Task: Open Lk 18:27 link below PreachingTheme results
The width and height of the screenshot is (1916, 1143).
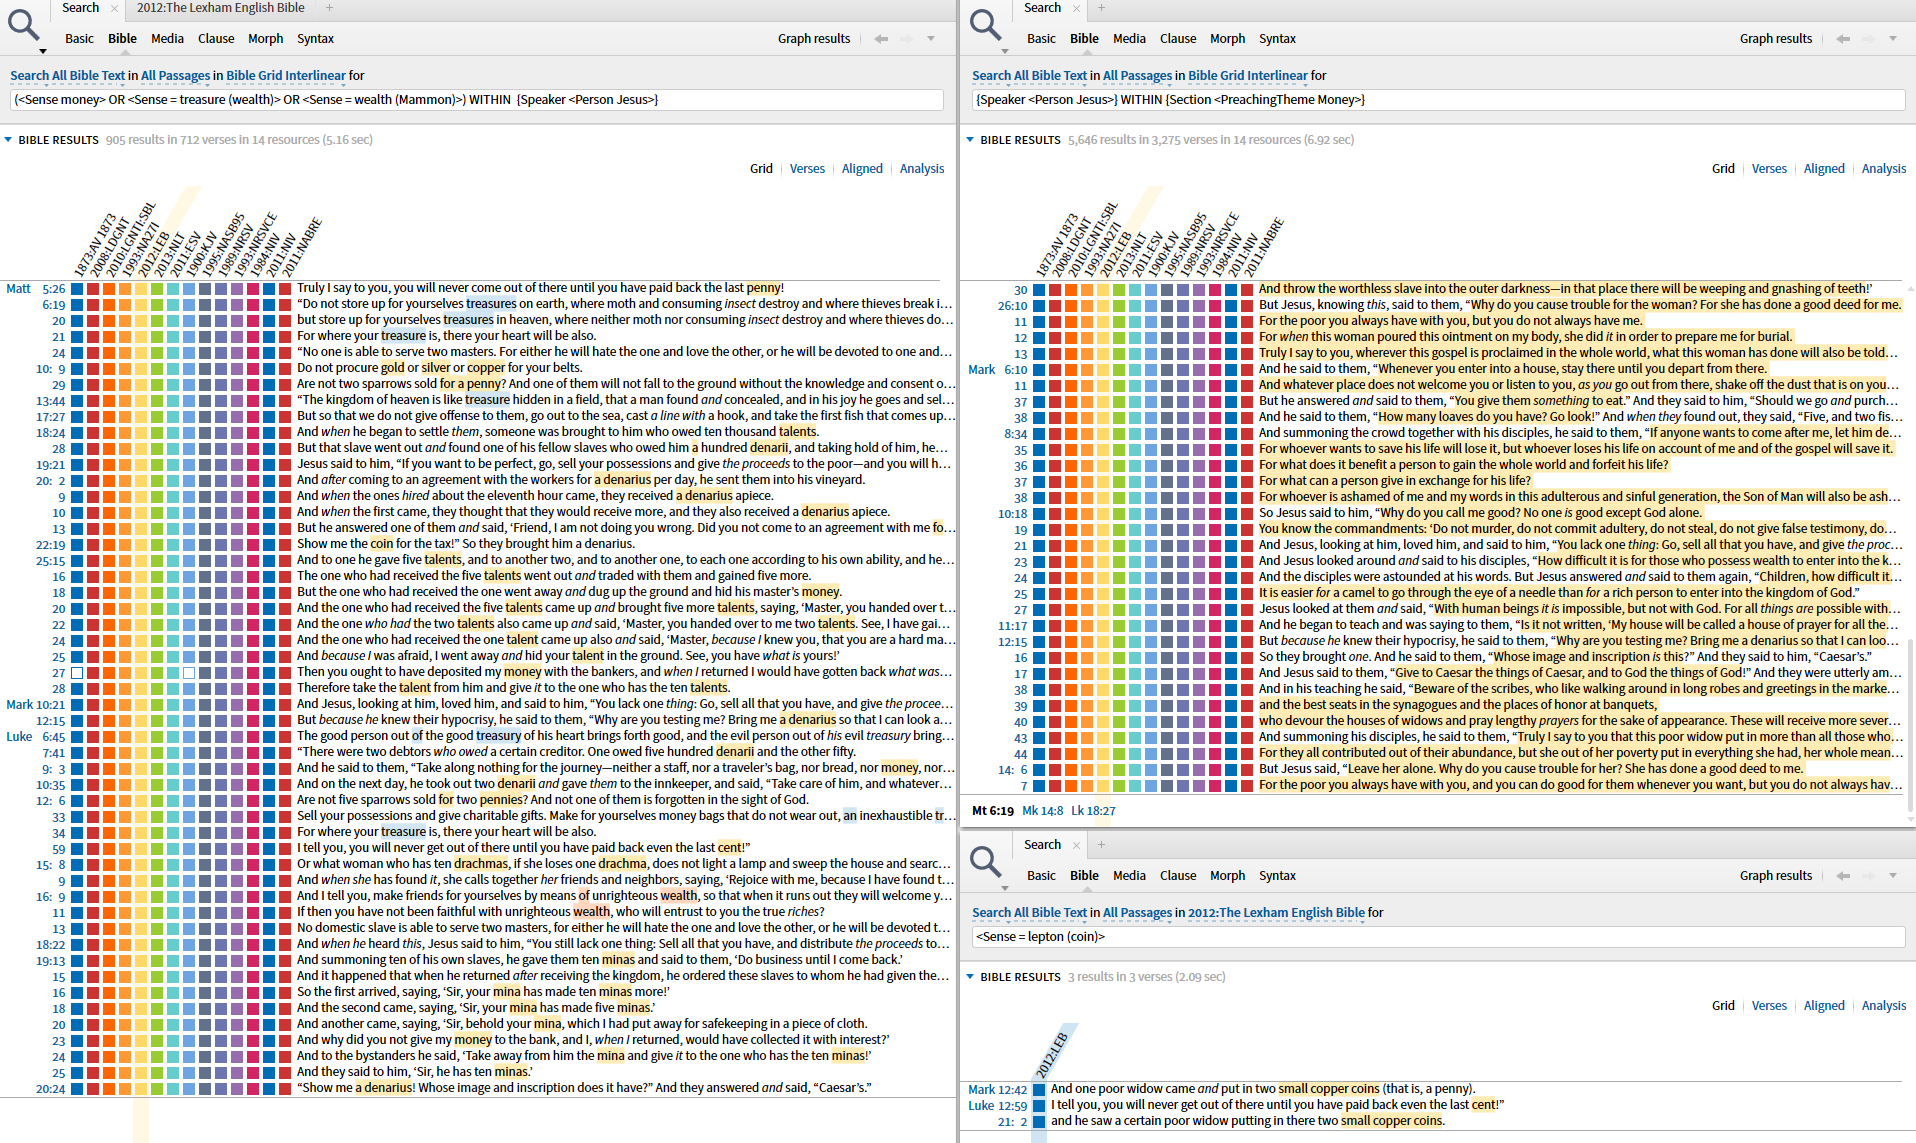Action: [x=1093, y=811]
